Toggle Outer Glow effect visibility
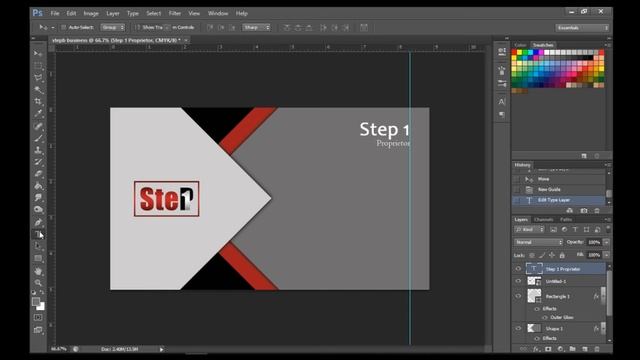The height and width of the screenshot is (360, 640). pyautogui.click(x=544, y=317)
